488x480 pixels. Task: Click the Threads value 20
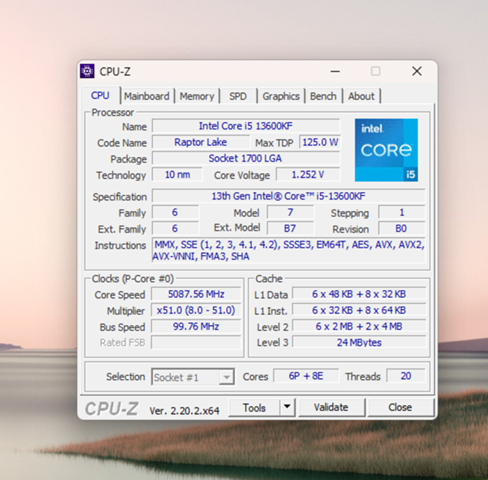coord(406,376)
